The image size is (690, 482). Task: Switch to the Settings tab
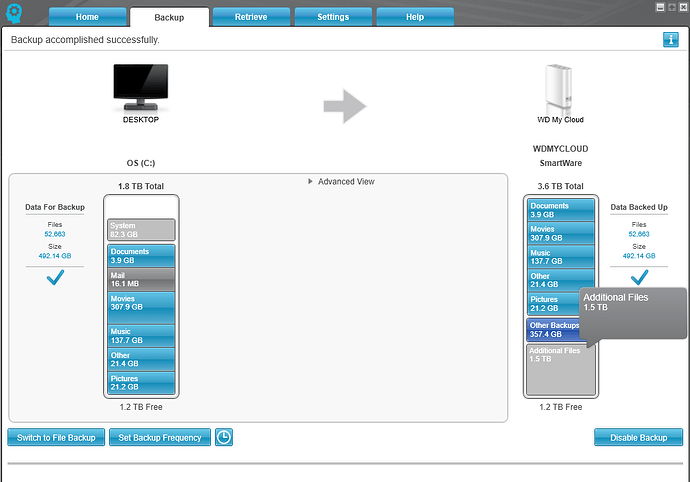333,17
